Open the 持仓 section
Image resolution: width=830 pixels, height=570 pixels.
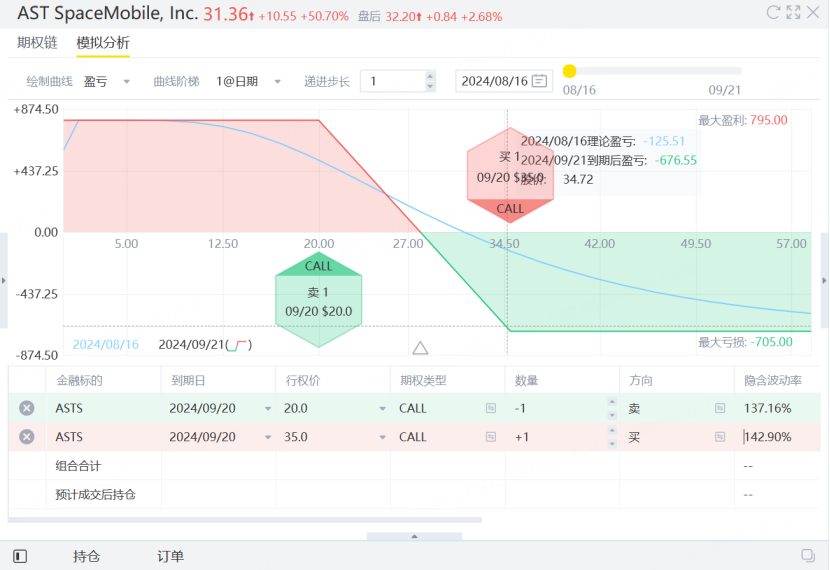tap(87, 556)
